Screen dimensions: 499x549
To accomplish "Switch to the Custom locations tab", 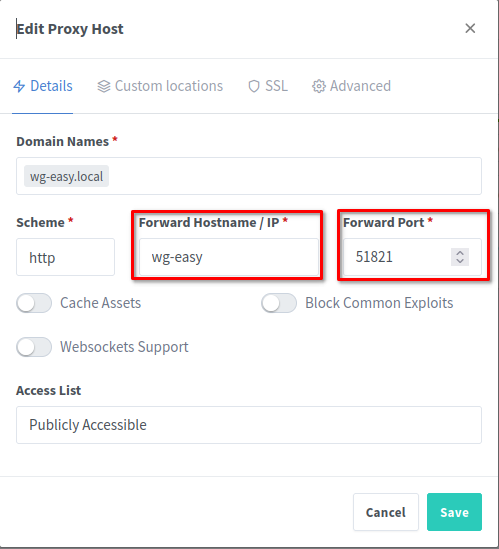I will pos(160,86).
